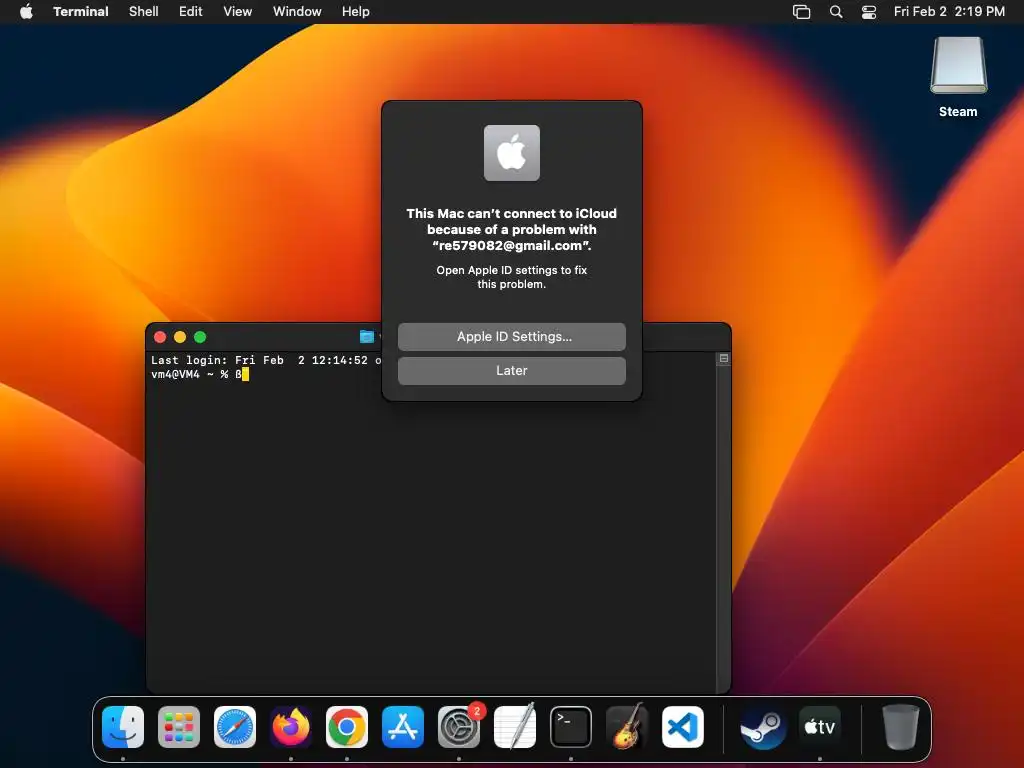The height and width of the screenshot is (768, 1024).
Task: Open the Terminal application menu
Action: coord(81,11)
